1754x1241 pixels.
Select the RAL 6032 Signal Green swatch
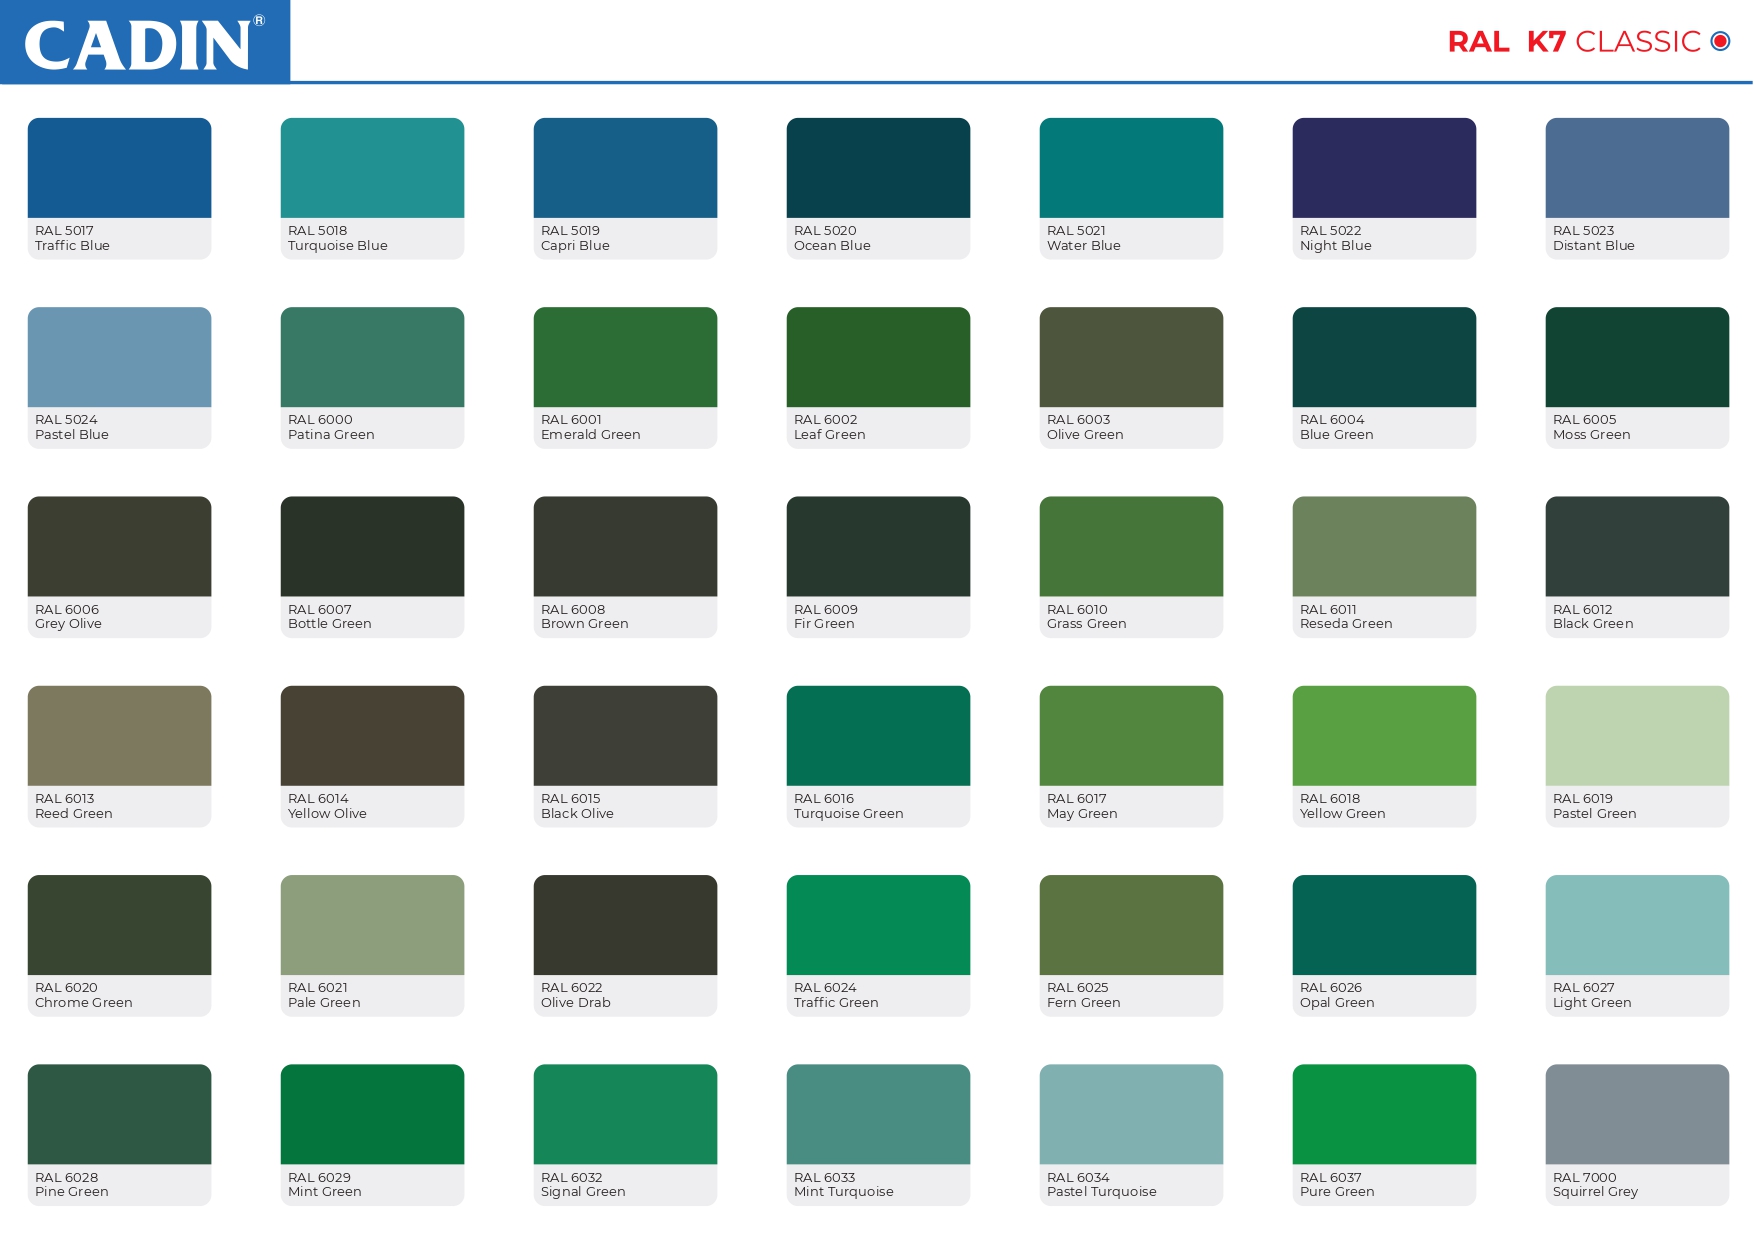pos(625,1114)
